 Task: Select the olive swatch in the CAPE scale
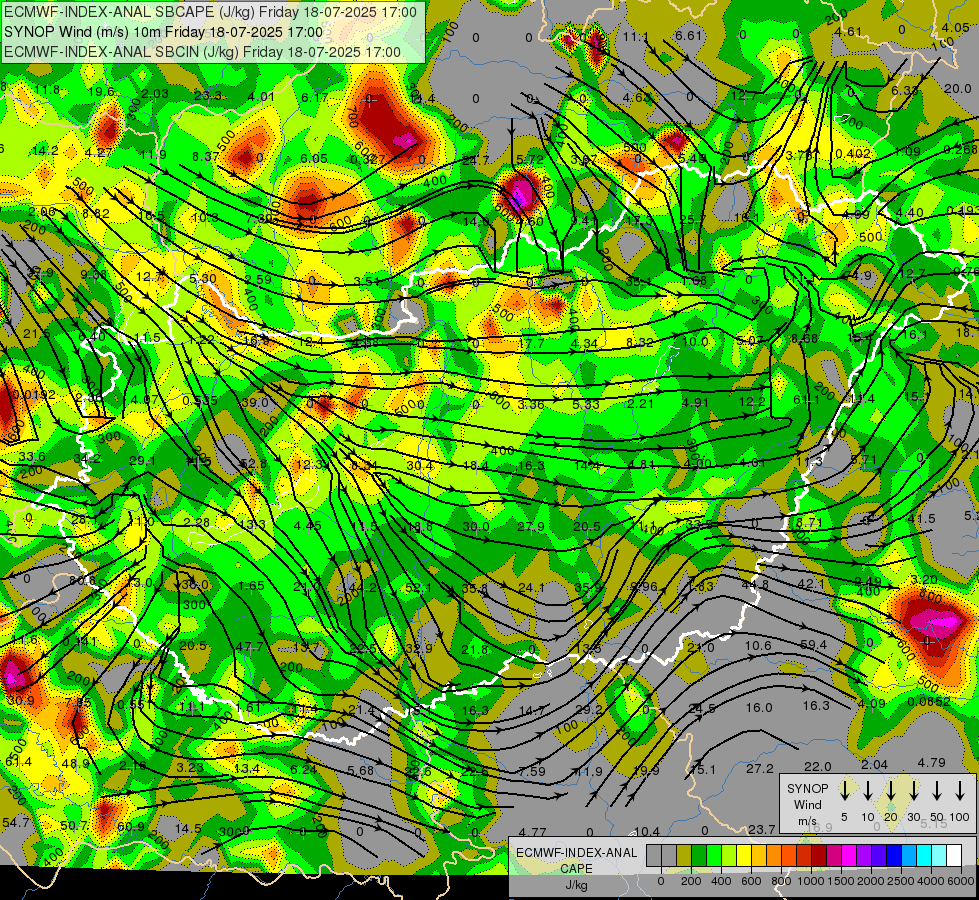pos(684,855)
